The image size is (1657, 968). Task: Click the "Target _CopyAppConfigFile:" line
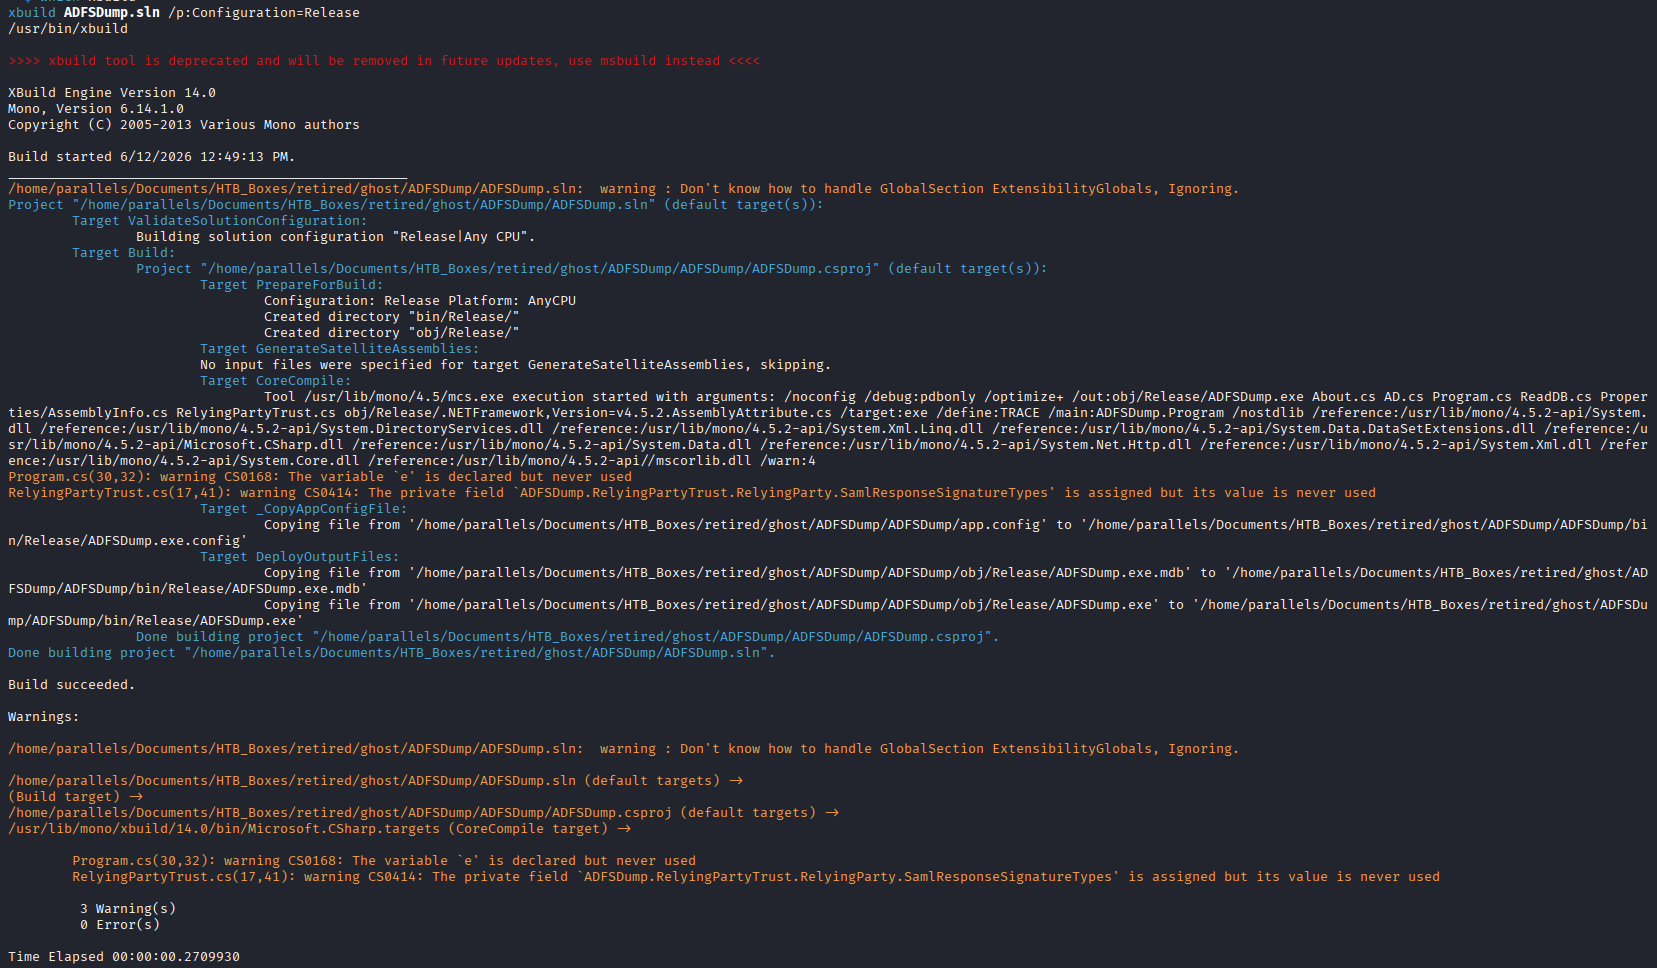tap(304, 509)
